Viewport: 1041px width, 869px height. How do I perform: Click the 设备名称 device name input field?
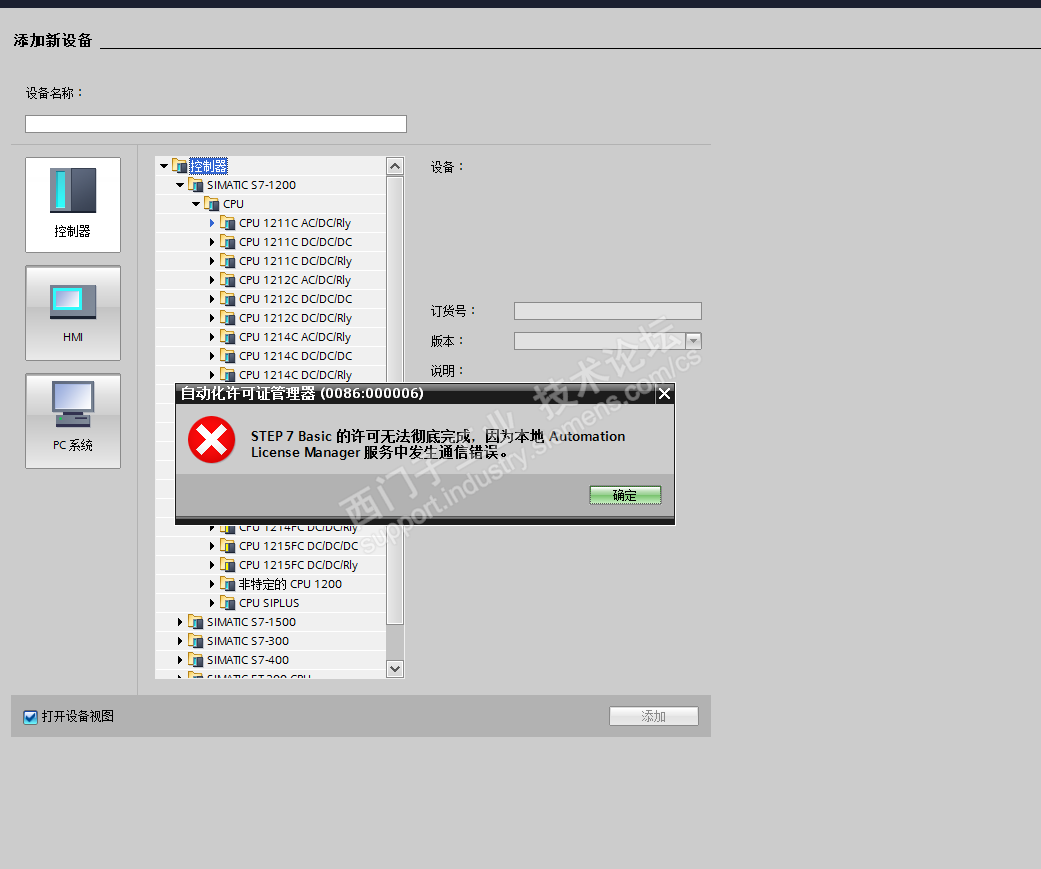216,123
